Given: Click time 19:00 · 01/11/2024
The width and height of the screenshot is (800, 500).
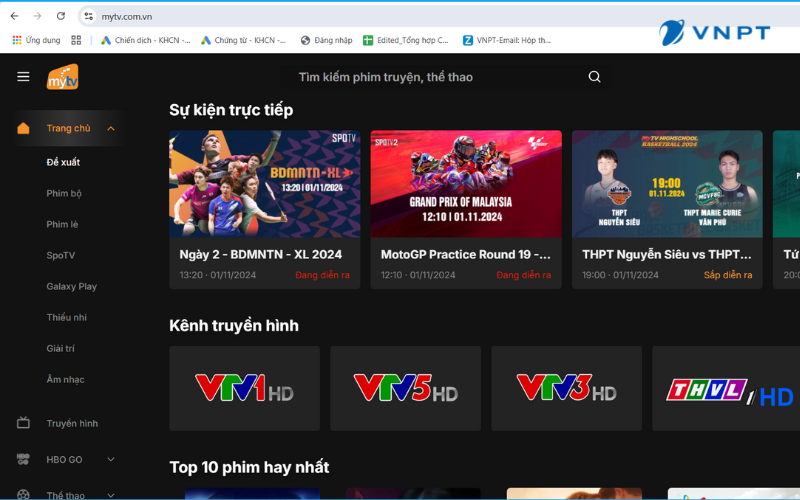Looking at the screenshot, I should [x=620, y=275].
